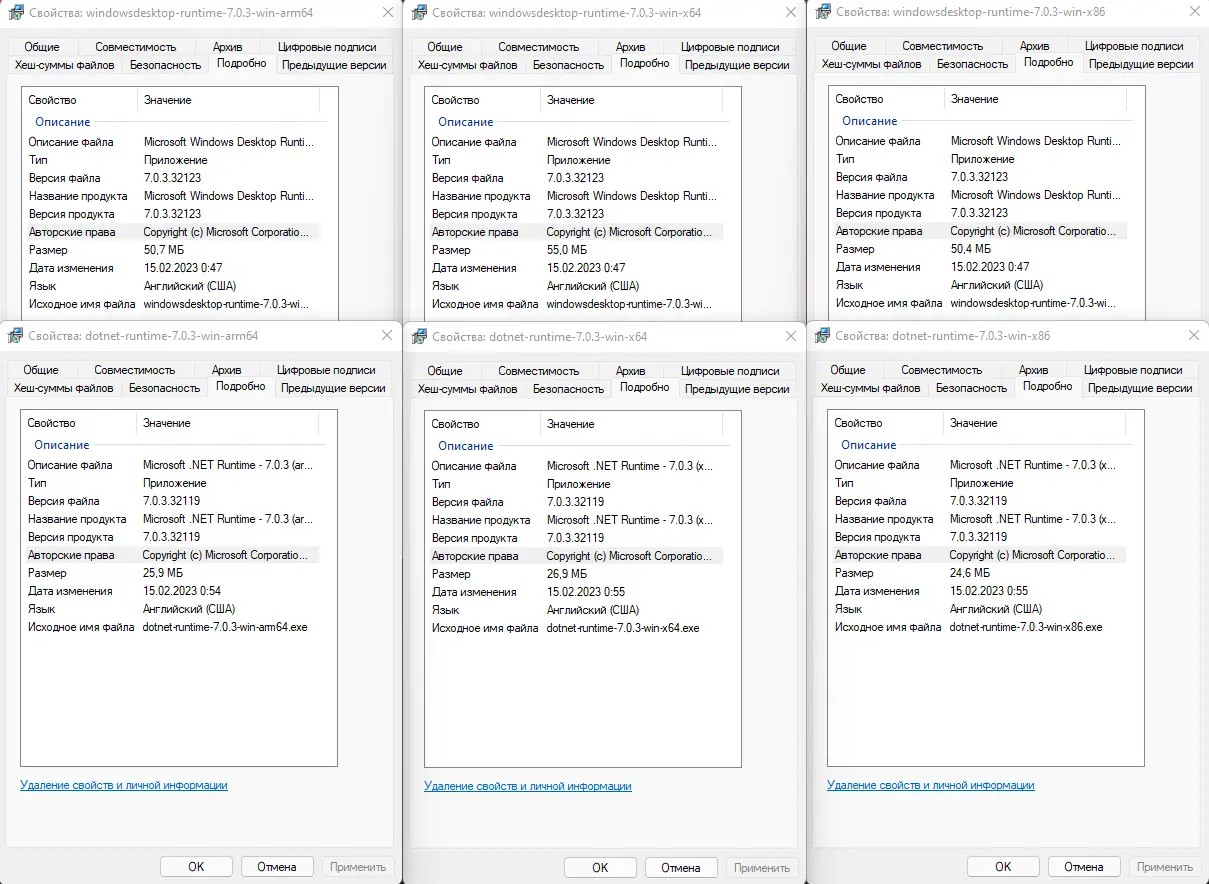Image resolution: width=1209 pixels, height=884 pixels.
Task: Click the installer icon in windowsdesktop-runtime x86 title bar
Action: (x=823, y=11)
